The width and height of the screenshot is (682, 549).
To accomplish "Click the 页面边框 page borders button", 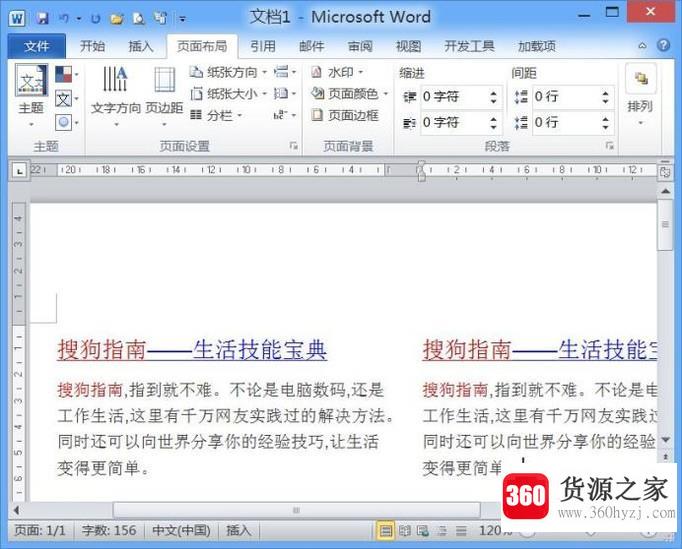I will pos(345,115).
